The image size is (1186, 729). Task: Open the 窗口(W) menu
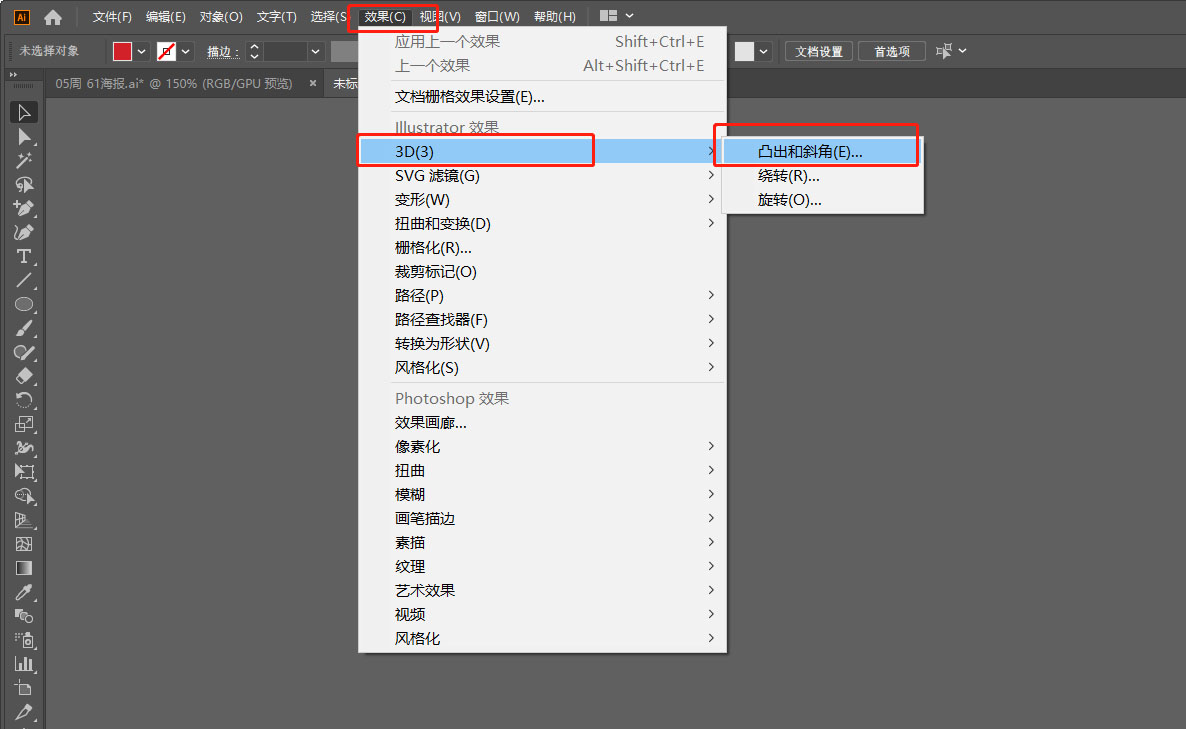[x=497, y=17]
